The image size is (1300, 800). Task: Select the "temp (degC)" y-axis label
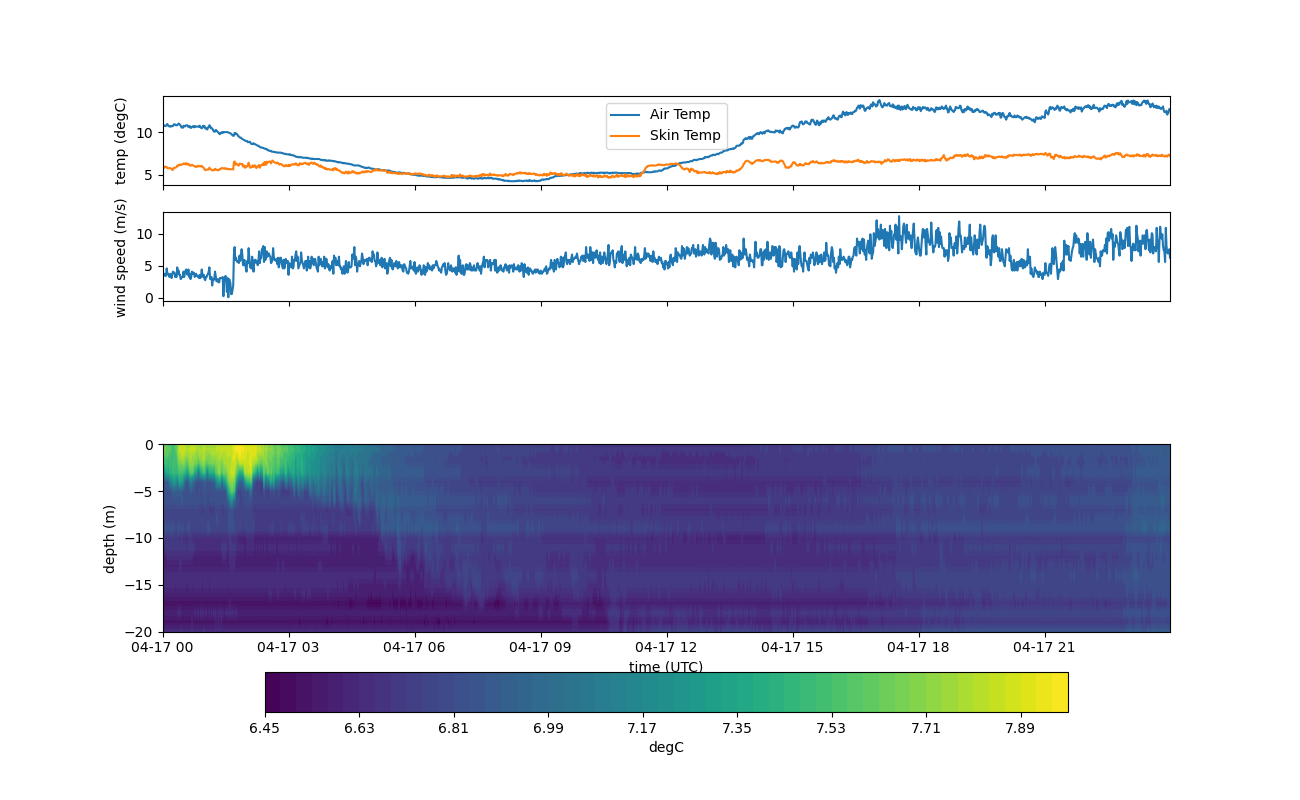point(121,141)
